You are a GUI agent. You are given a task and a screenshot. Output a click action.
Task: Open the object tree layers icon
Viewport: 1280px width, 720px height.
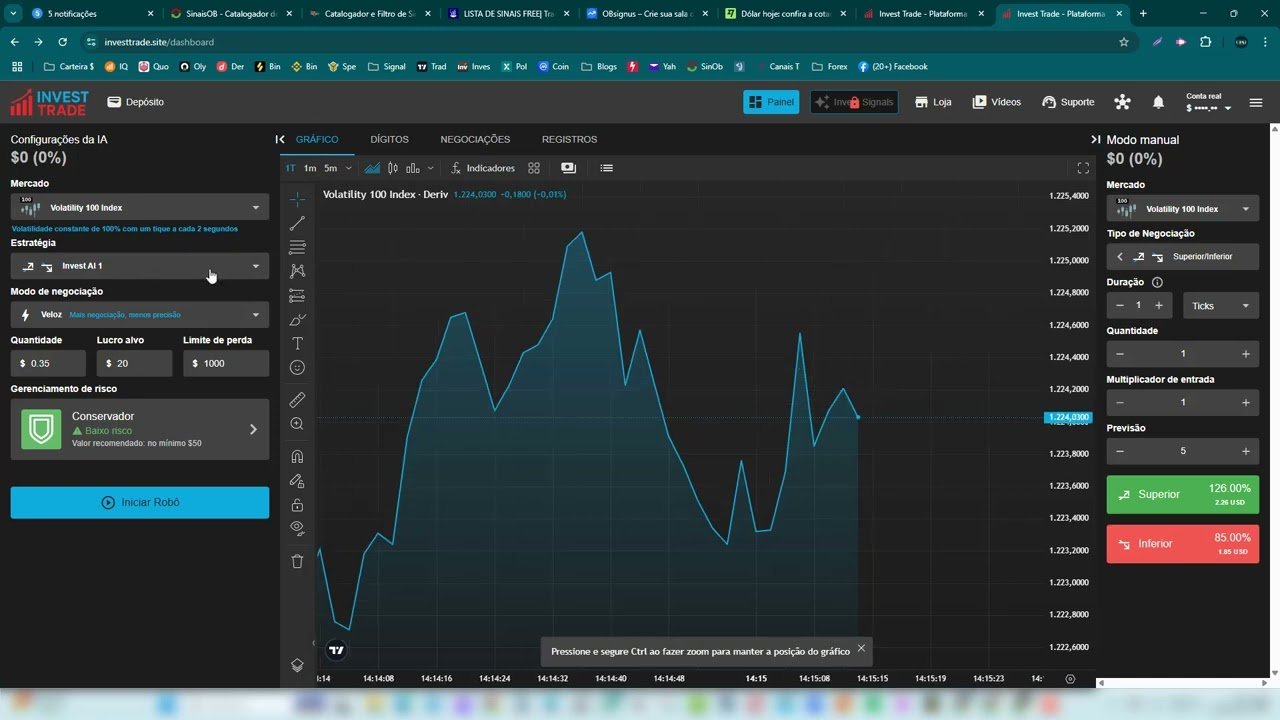click(x=297, y=665)
